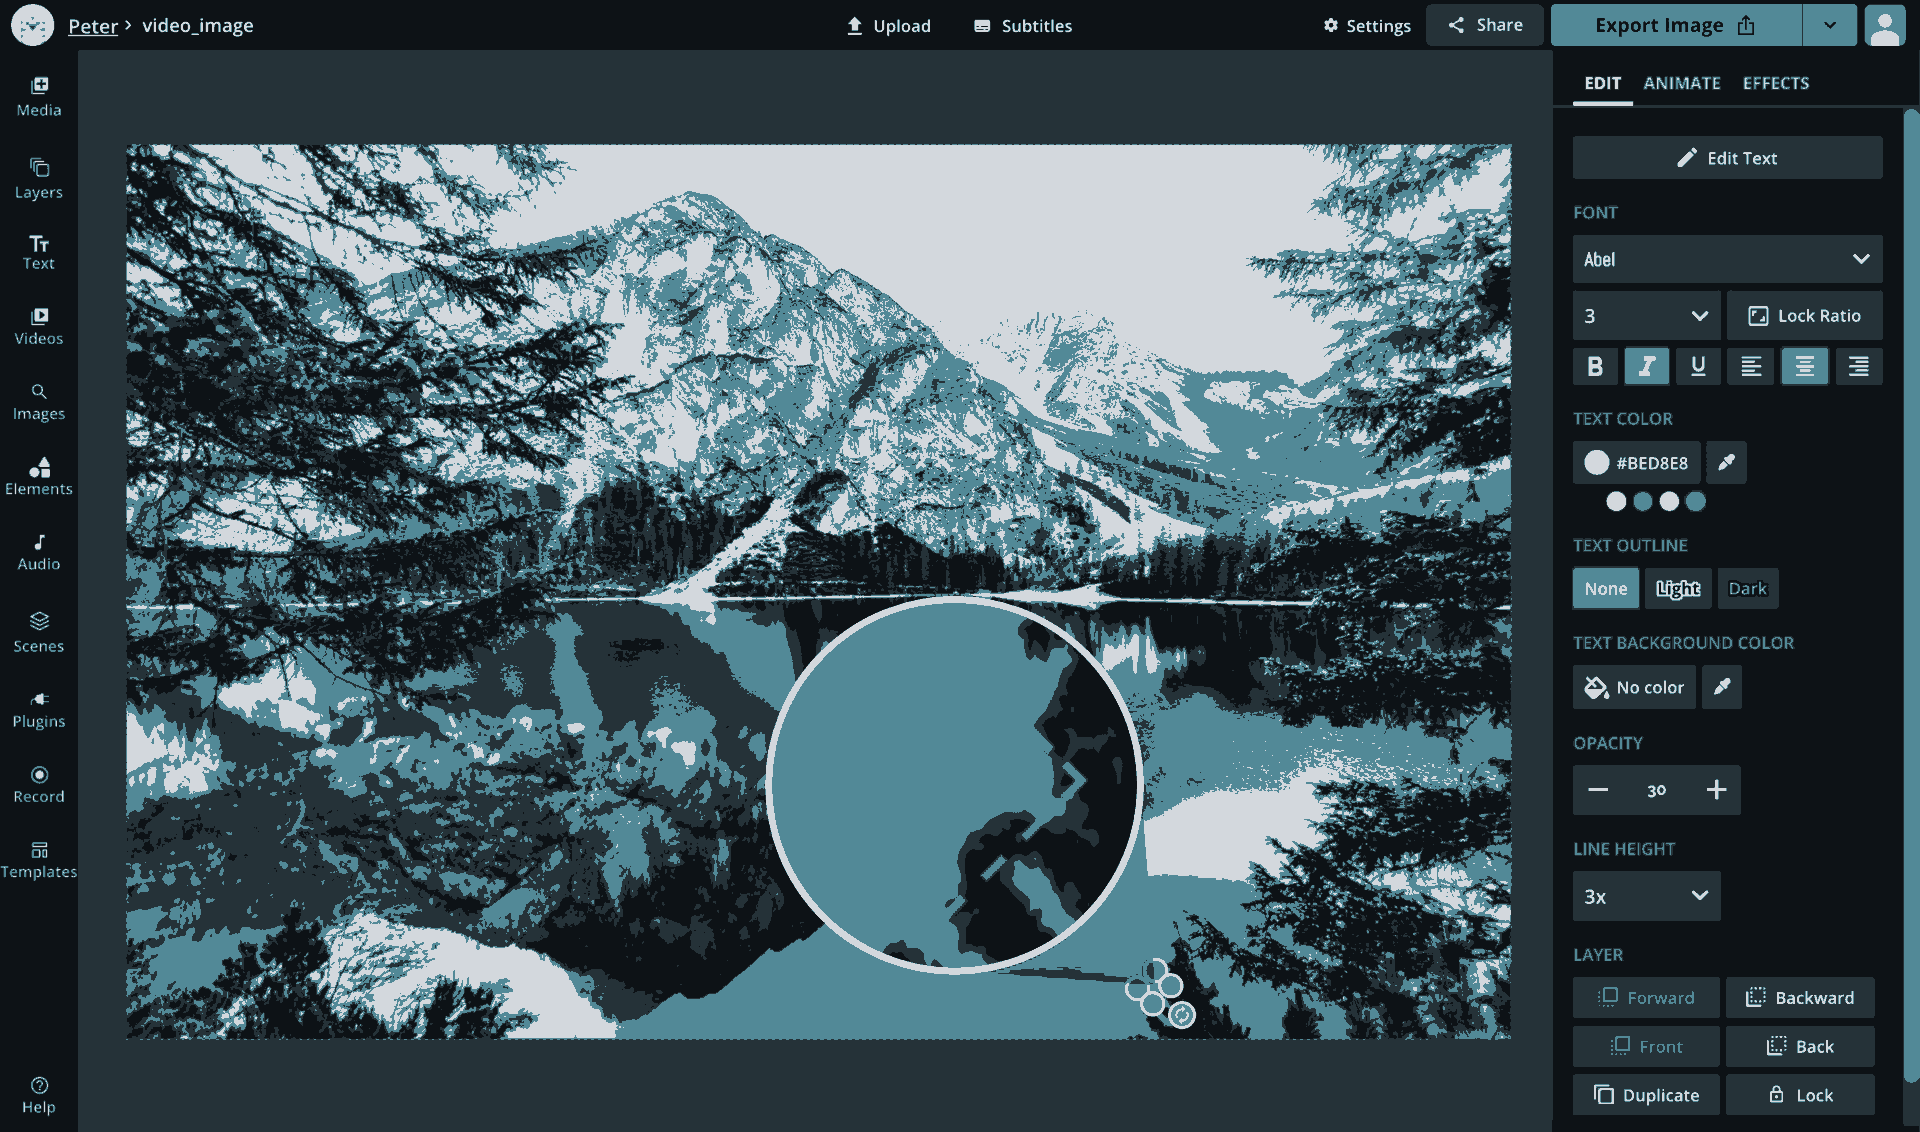Move layer Backward

point(1800,997)
